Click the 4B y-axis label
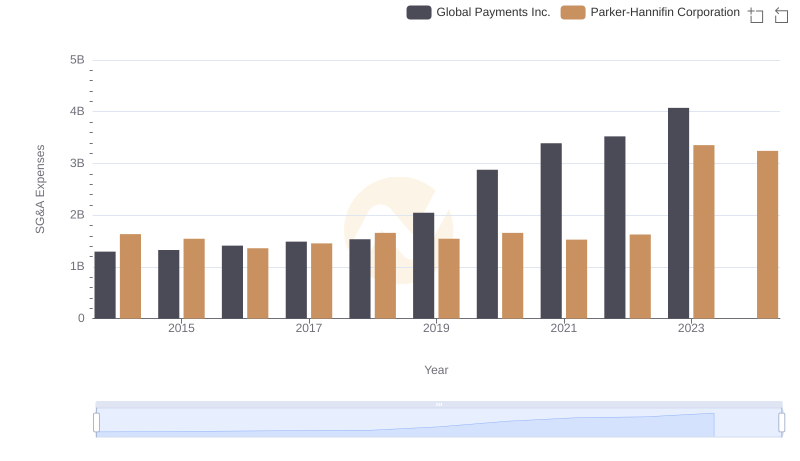This screenshot has width=800, height=461. [77, 112]
